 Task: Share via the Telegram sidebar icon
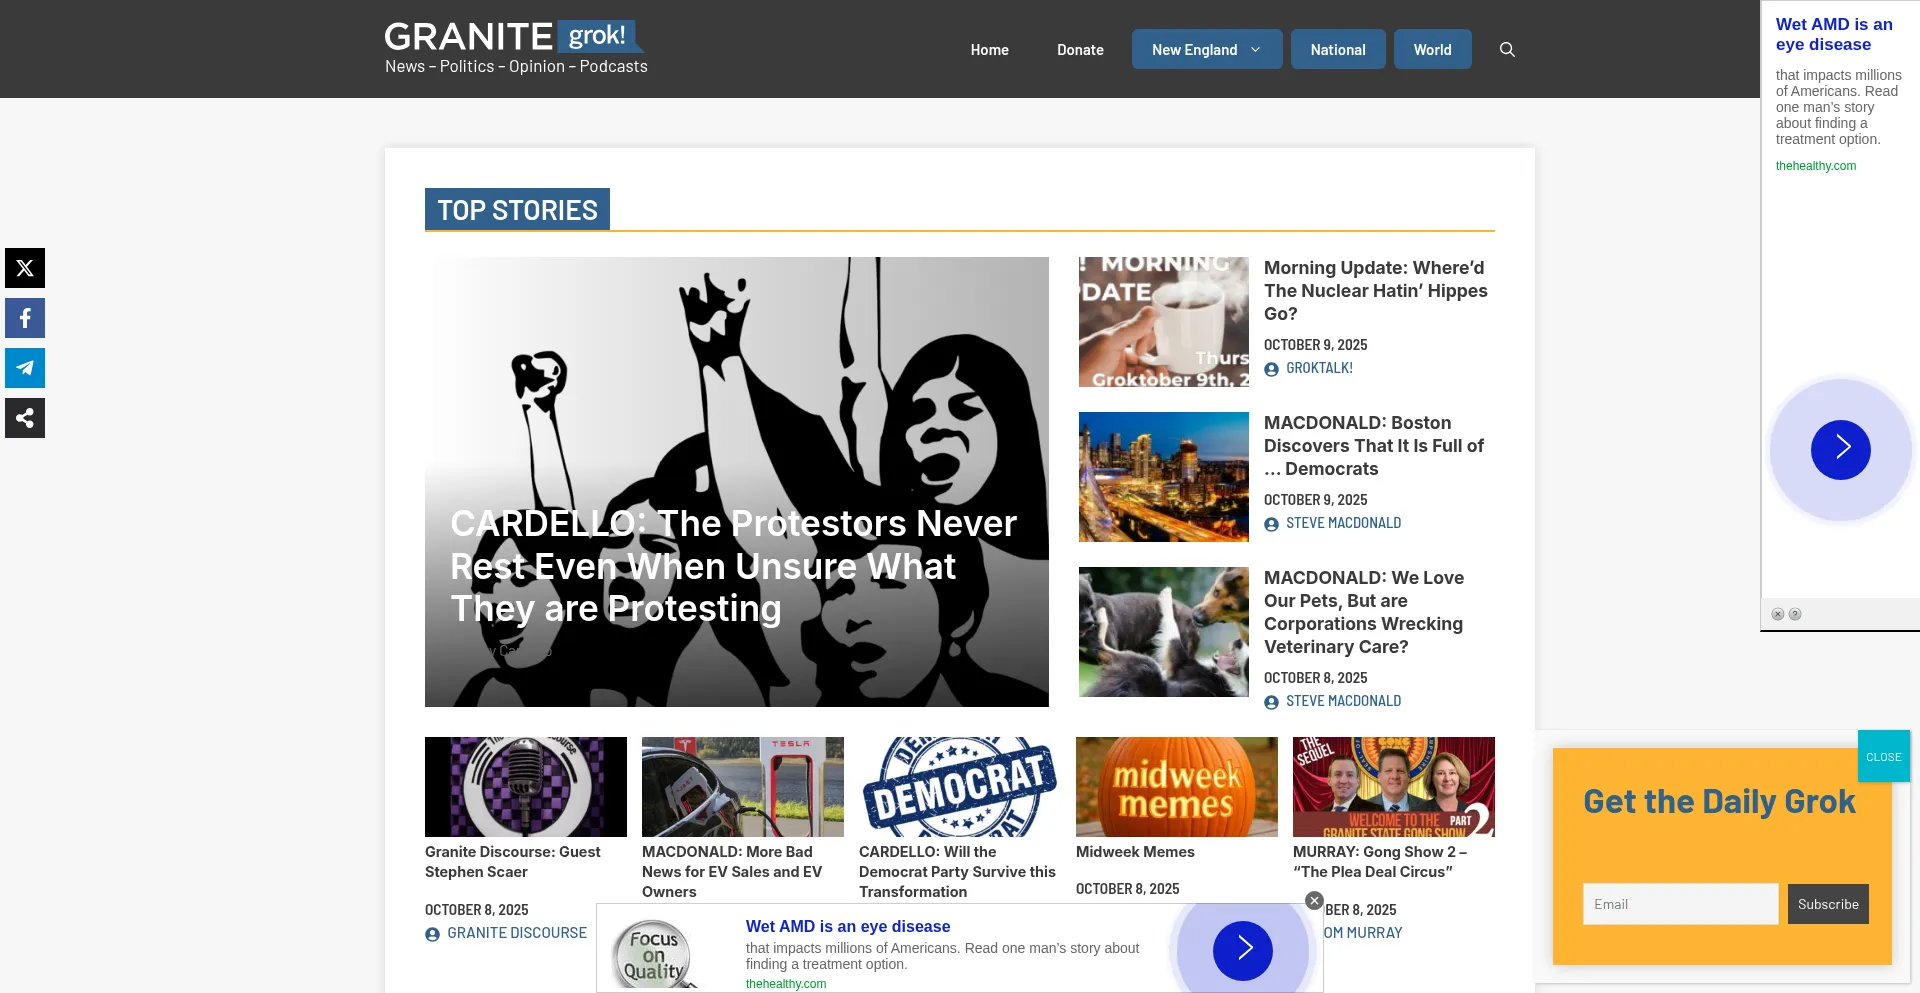click(25, 368)
